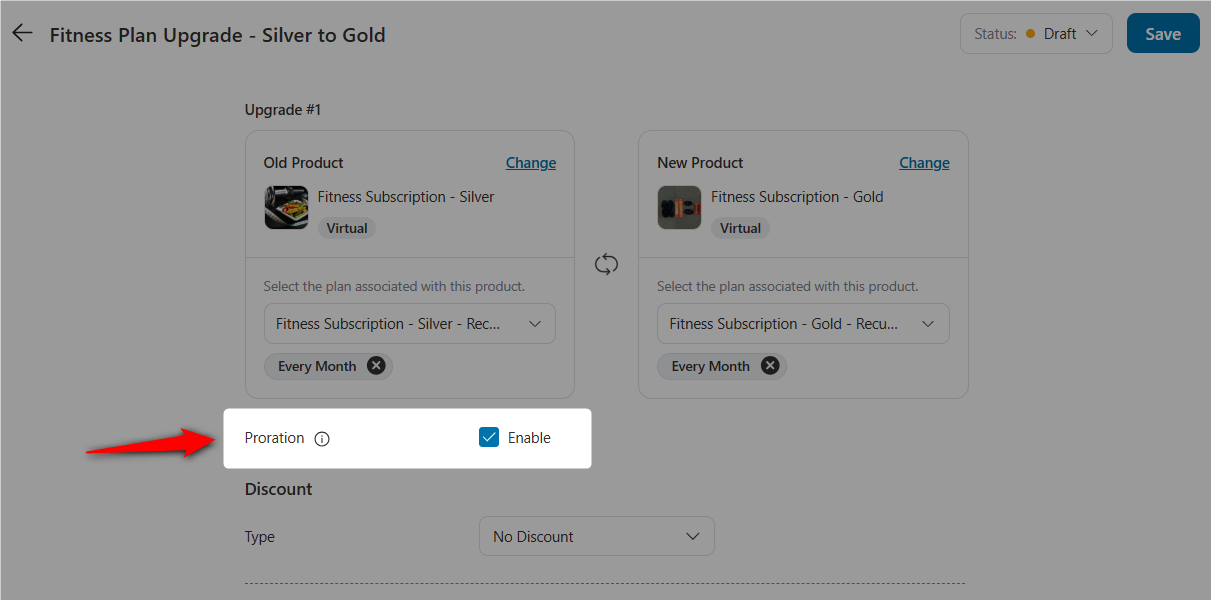Open the old product plan dropdown
The height and width of the screenshot is (600, 1211).
click(x=409, y=324)
